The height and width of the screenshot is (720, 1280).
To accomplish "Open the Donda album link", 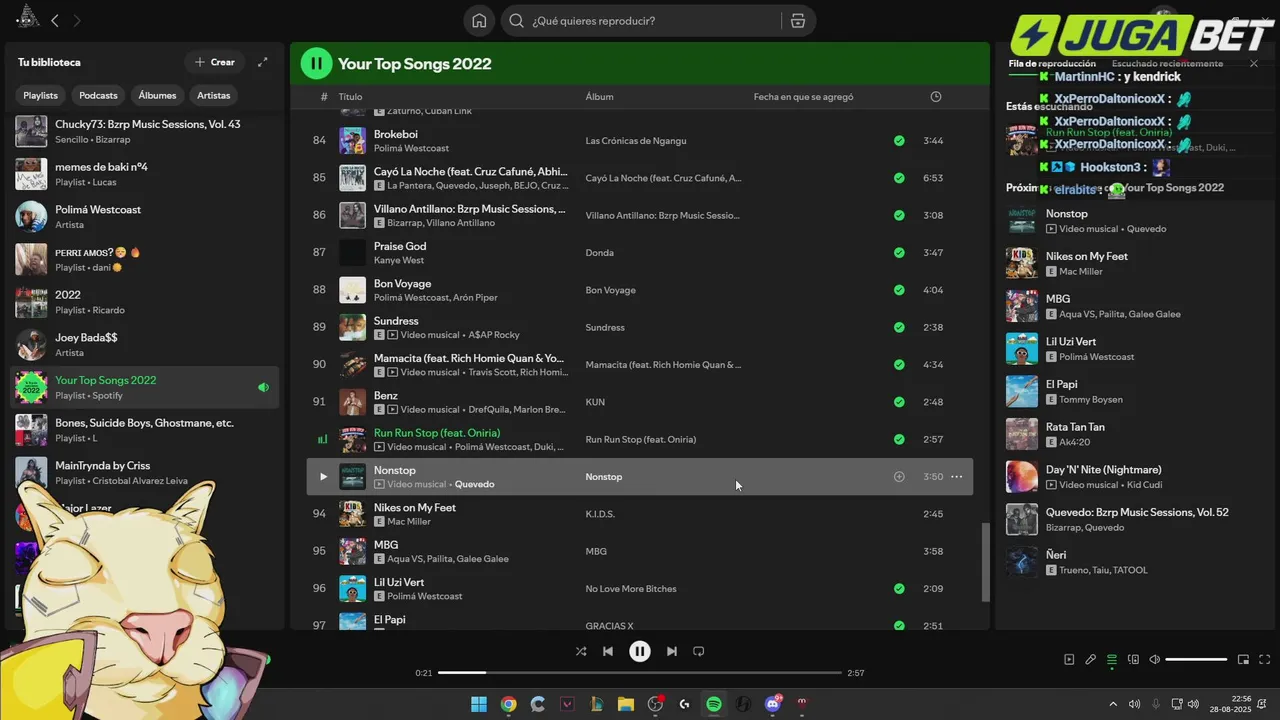I will pyautogui.click(x=600, y=253).
